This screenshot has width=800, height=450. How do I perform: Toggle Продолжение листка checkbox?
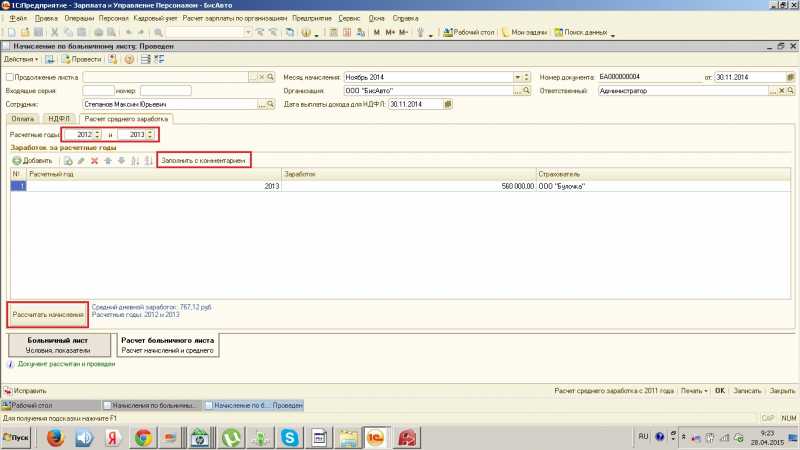point(10,77)
